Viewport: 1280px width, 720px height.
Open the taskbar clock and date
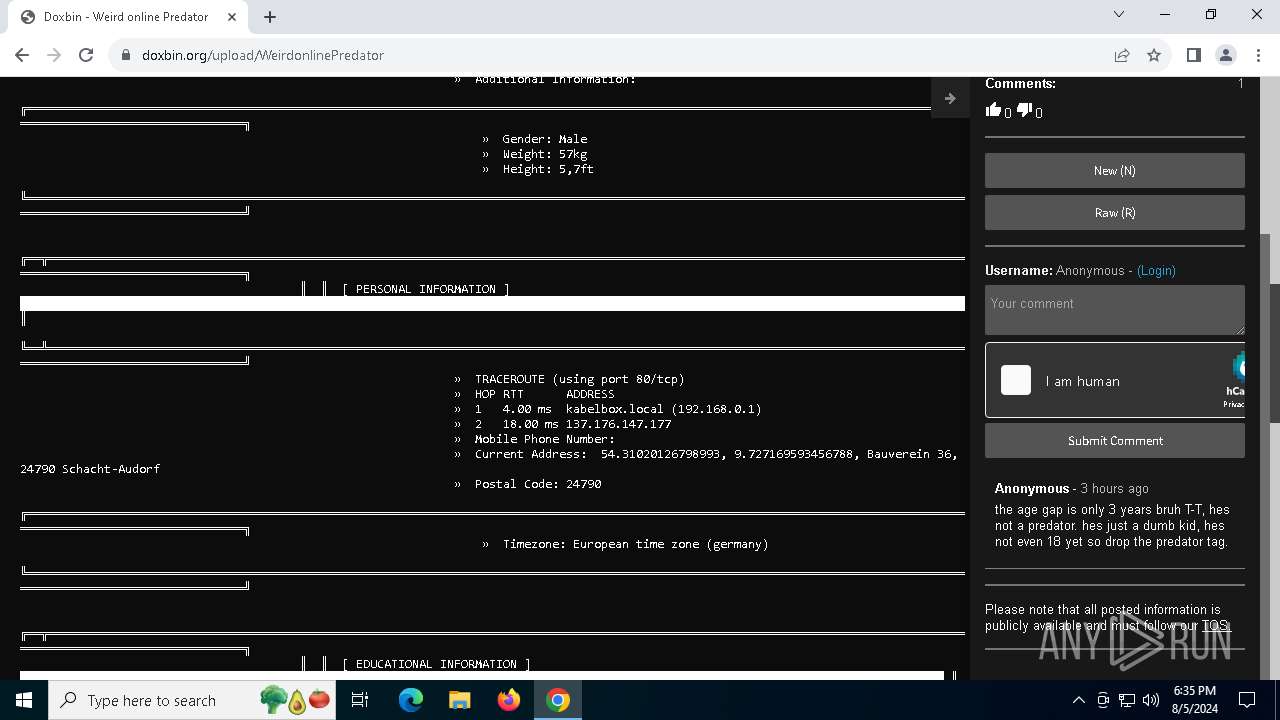pos(1194,700)
